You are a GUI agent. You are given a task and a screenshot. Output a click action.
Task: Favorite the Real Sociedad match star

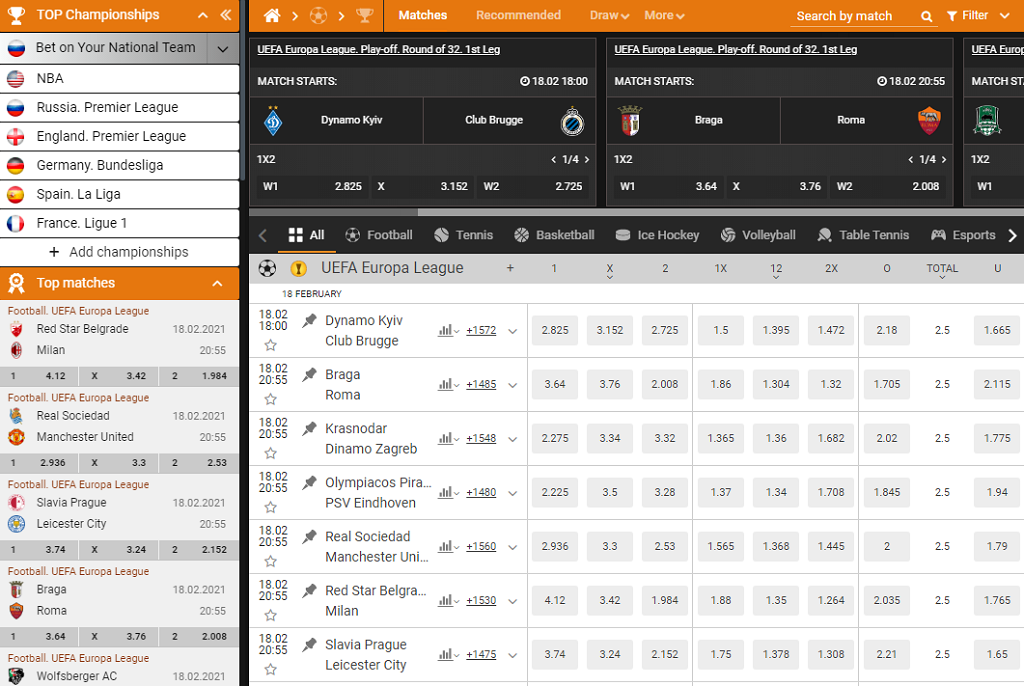click(270, 561)
